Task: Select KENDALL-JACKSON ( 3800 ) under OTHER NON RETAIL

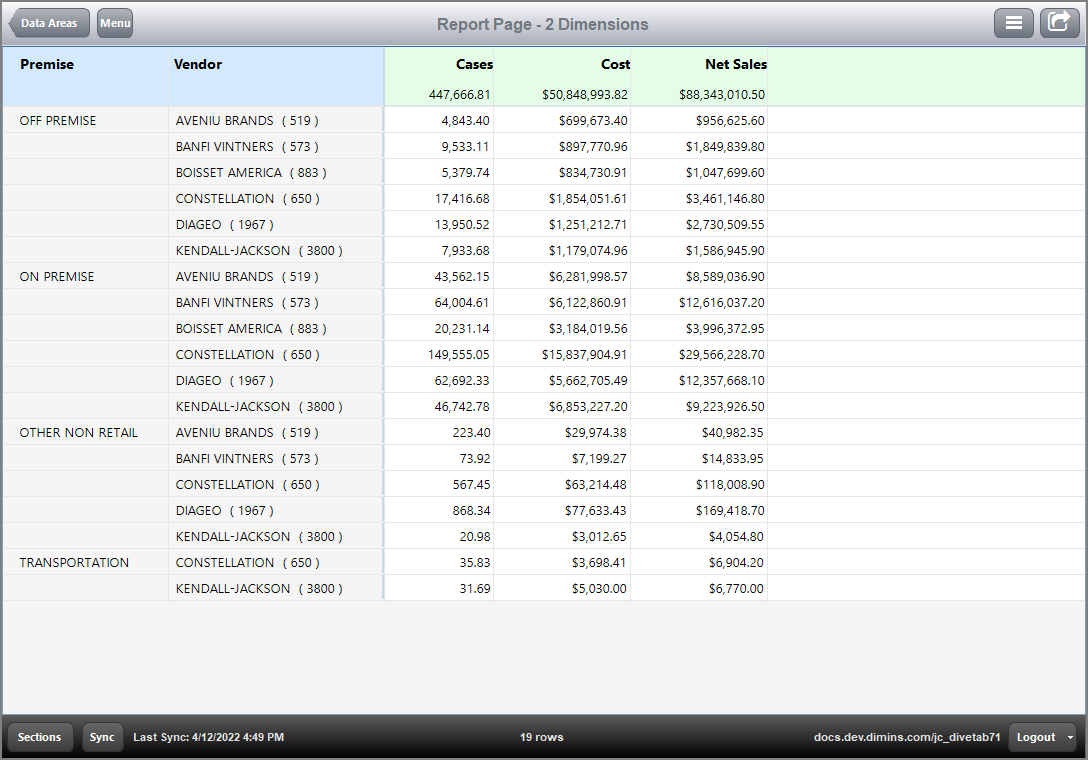Action: tap(260, 536)
